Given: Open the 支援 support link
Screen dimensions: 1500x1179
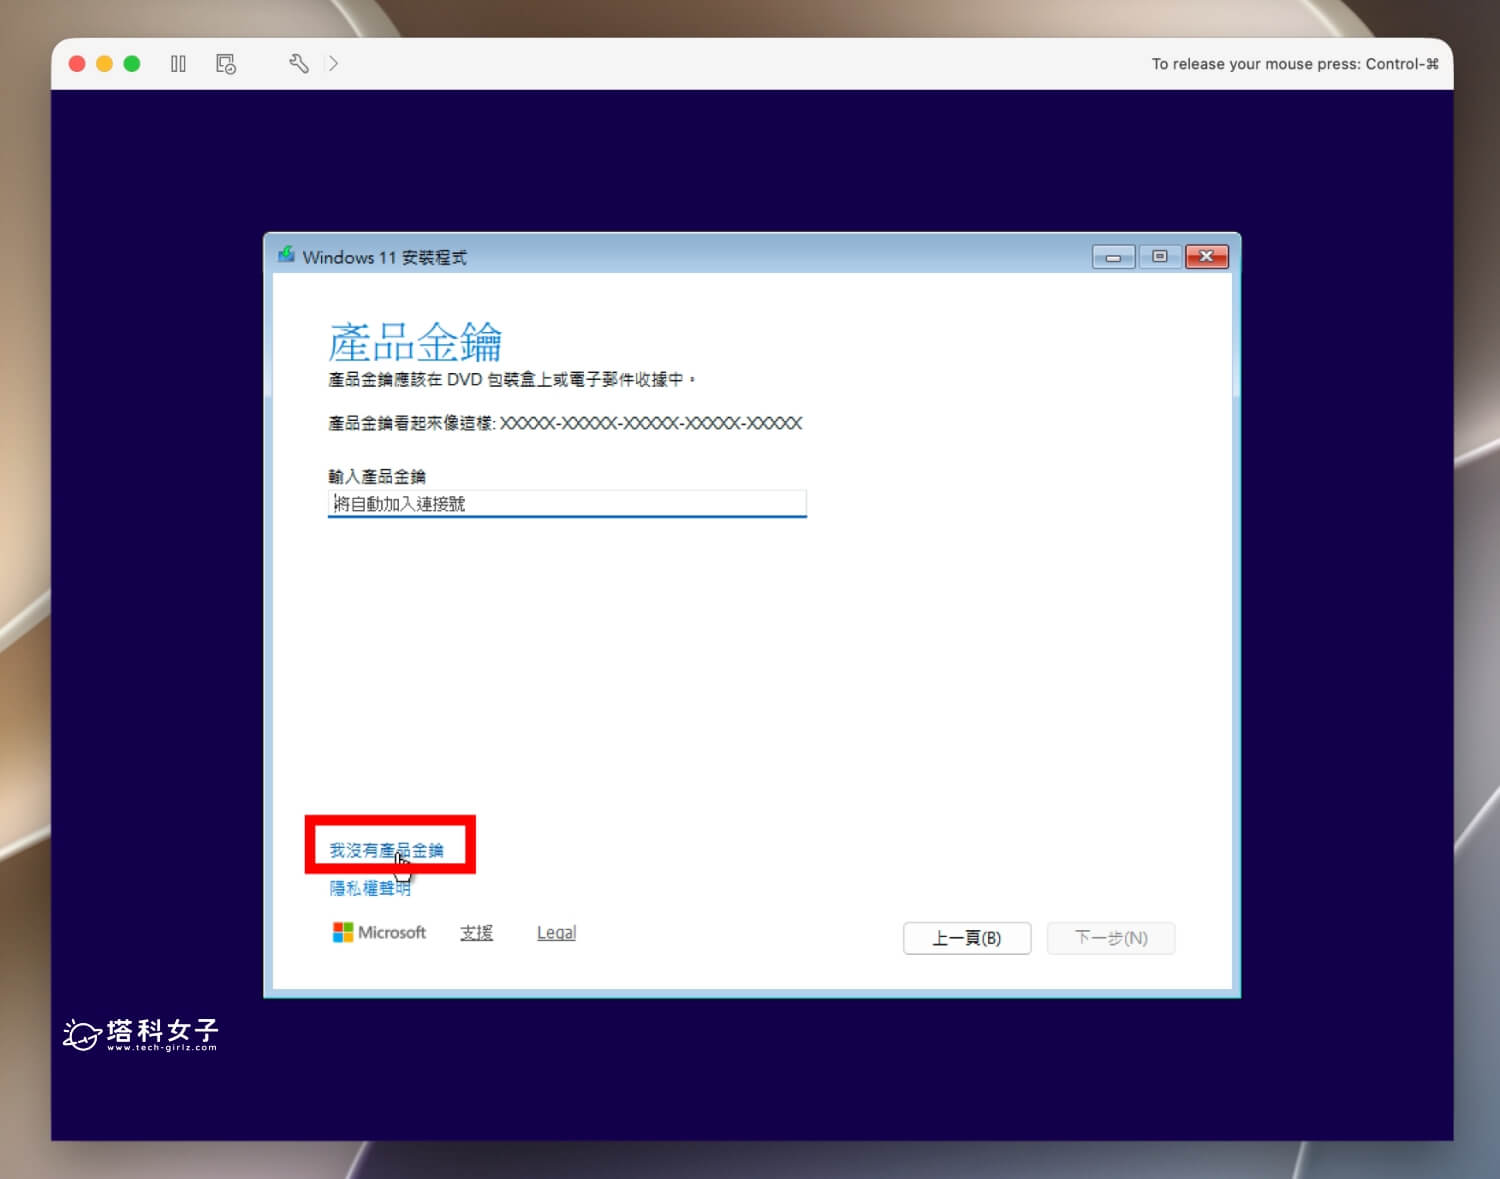Looking at the screenshot, I should pyautogui.click(x=476, y=933).
